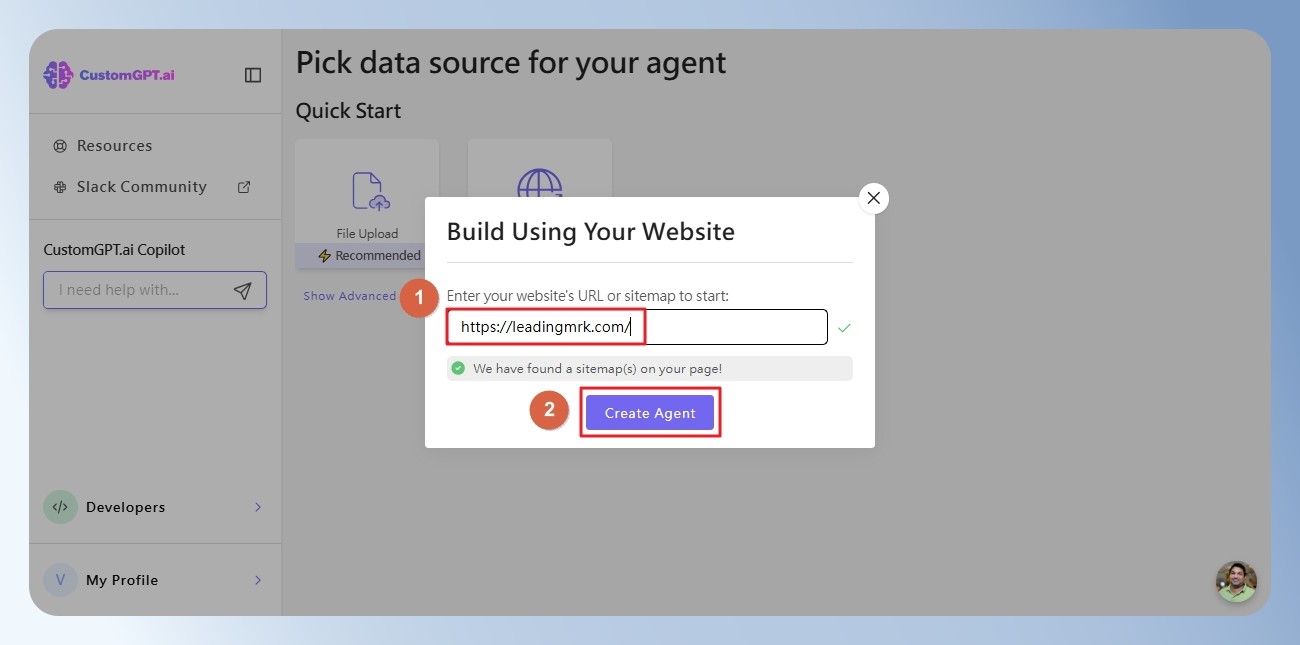Click the Developers code icon
This screenshot has height=645, width=1300.
60,507
